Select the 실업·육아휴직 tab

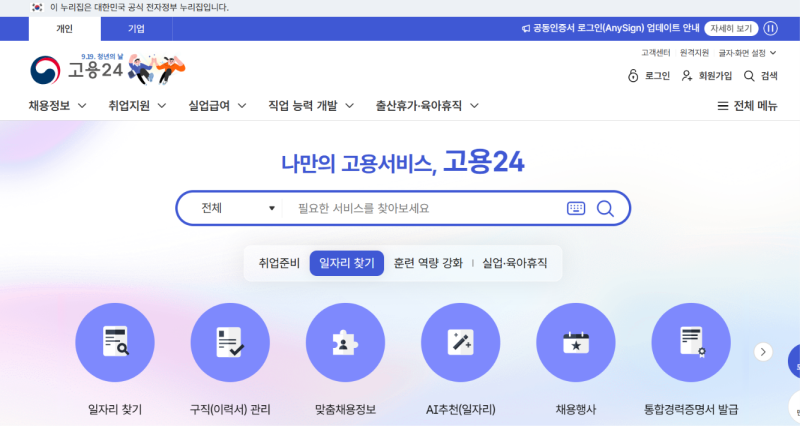[515, 263]
